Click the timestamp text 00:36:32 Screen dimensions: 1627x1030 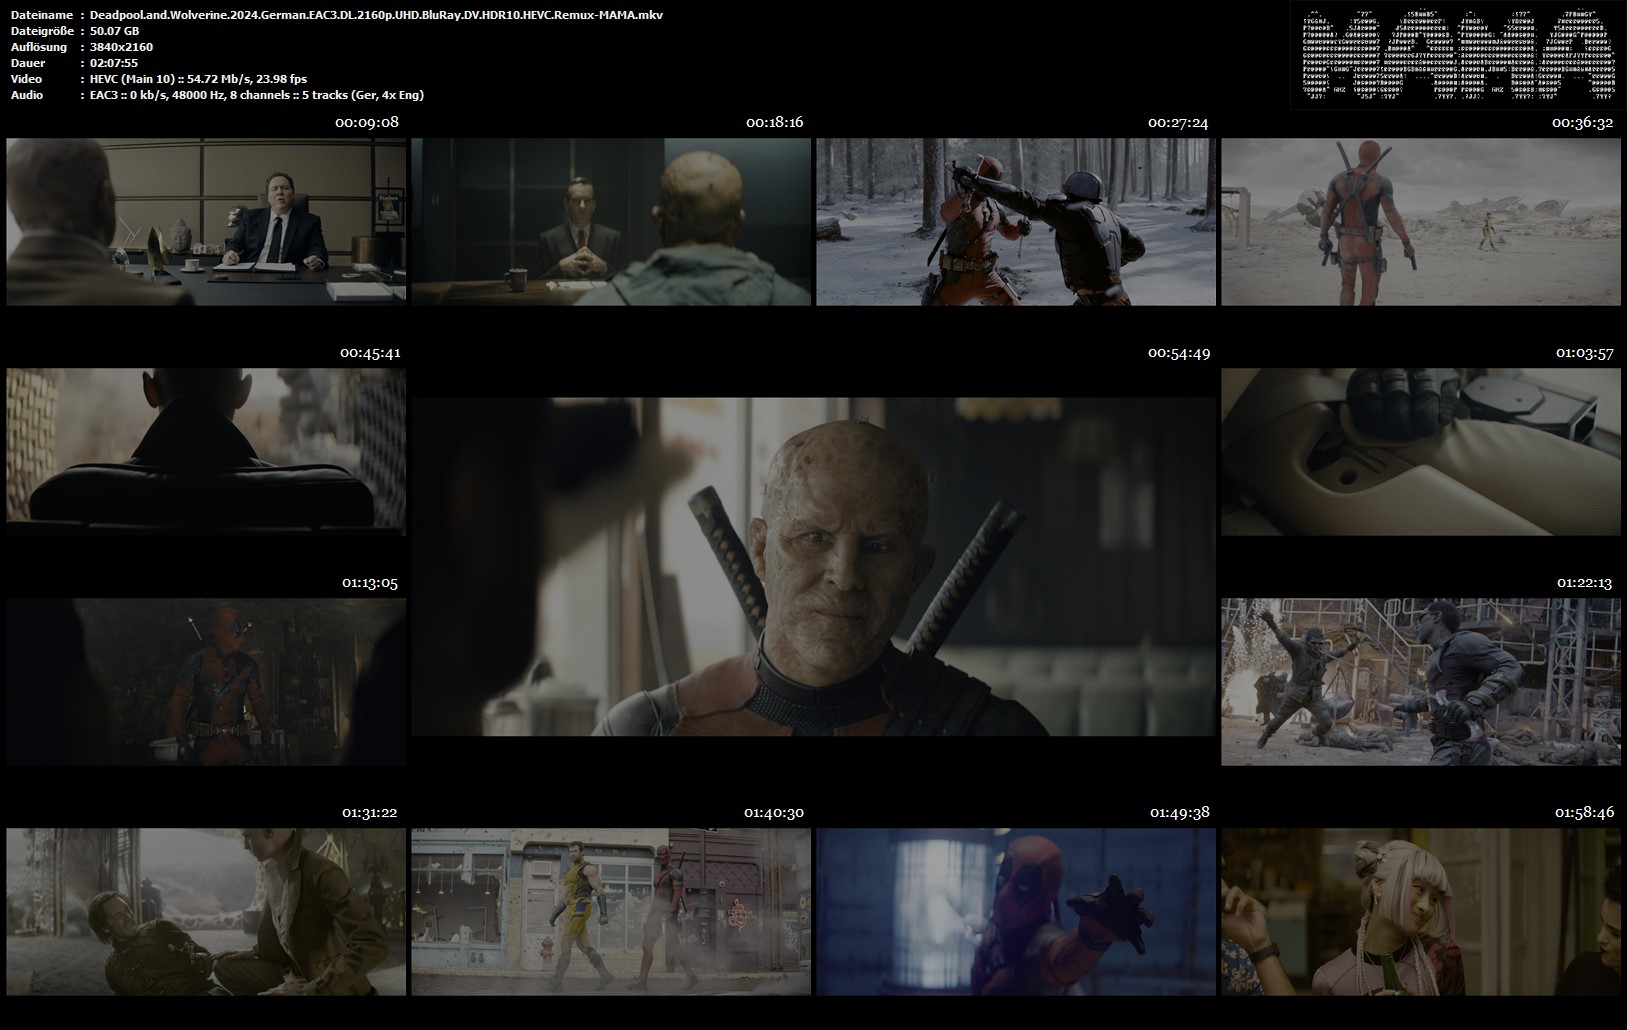[x=1583, y=123]
